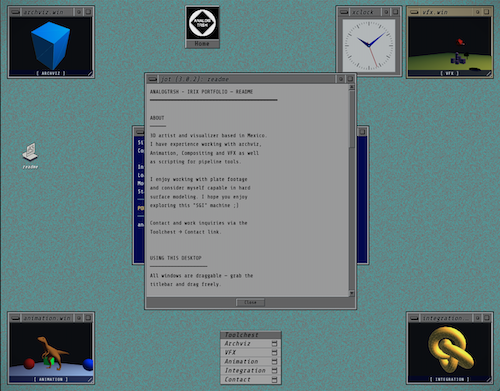Click the jot (3.0.2): readme title bar
The width and height of the screenshot is (500, 391).
click(247, 79)
